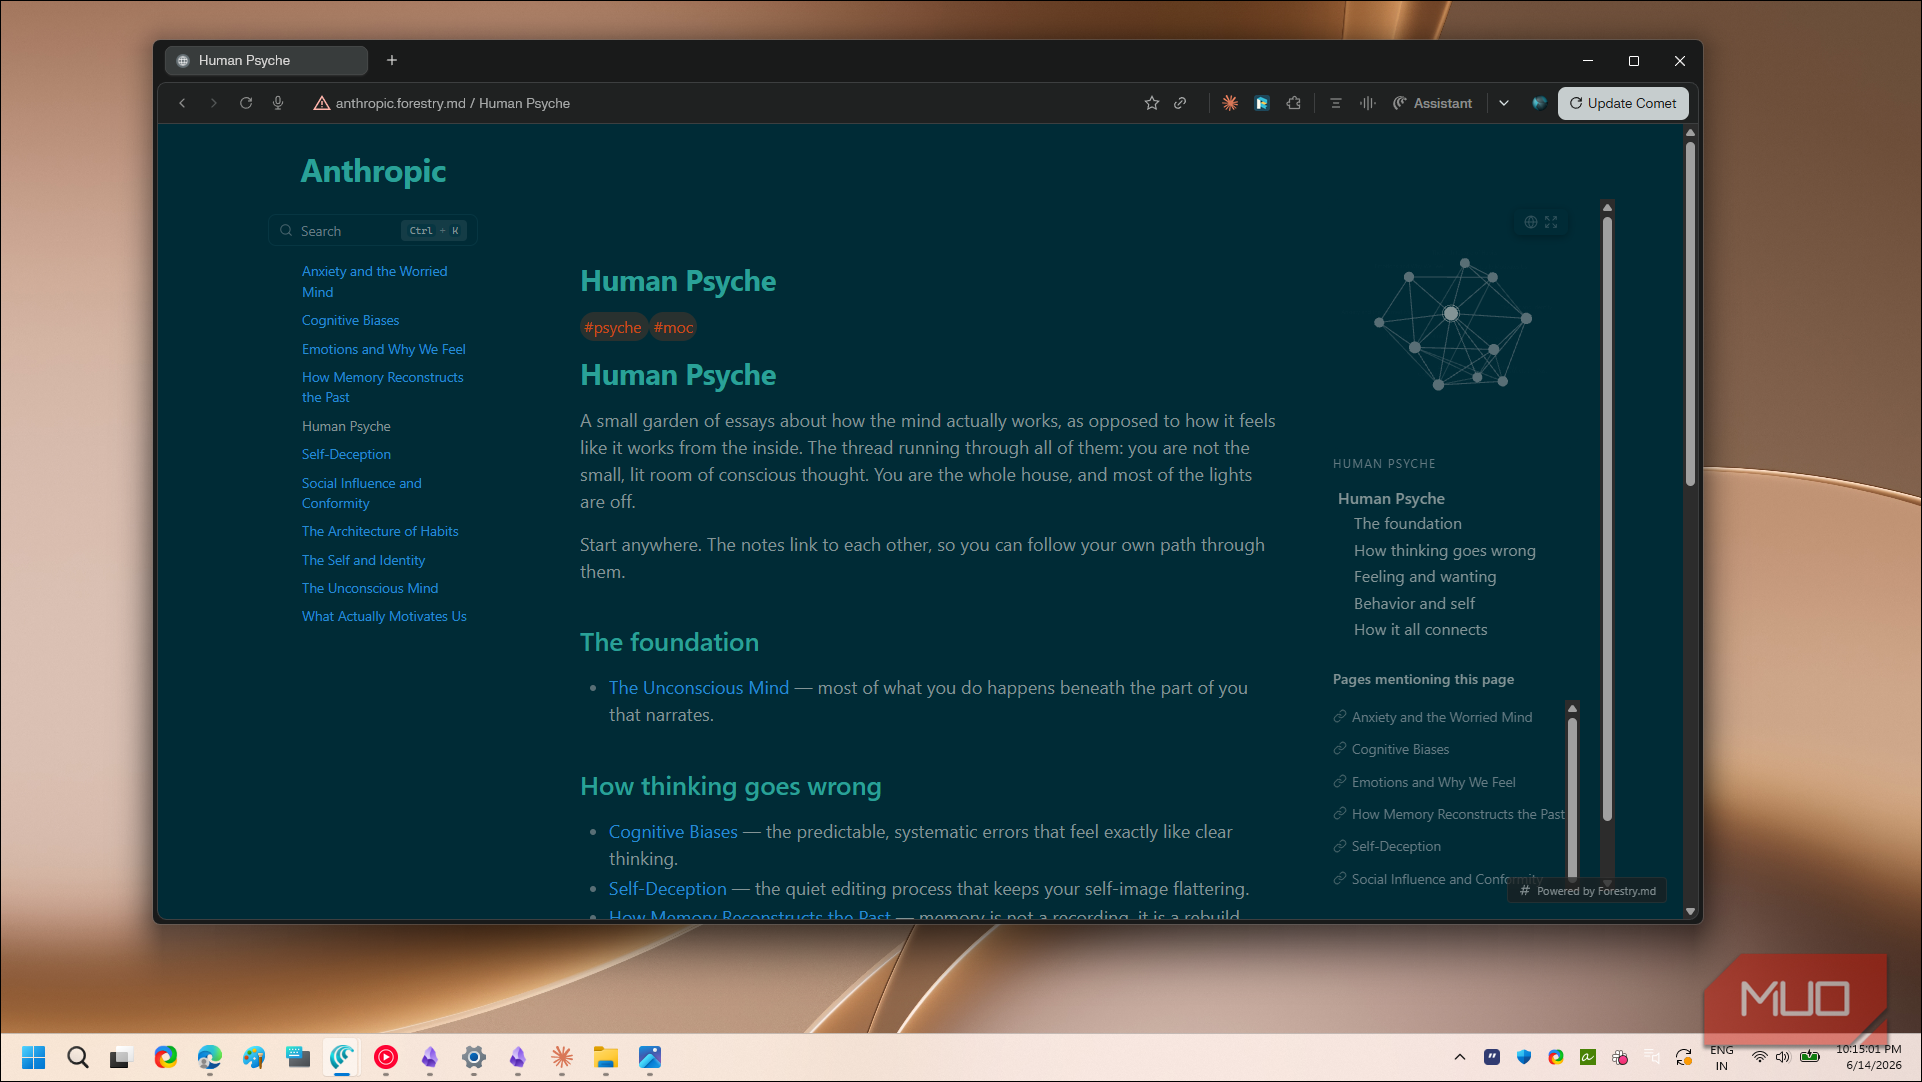1922x1082 pixels.
Task: Focus the sidebar Search box
Action: pyautogui.click(x=372, y=231)
